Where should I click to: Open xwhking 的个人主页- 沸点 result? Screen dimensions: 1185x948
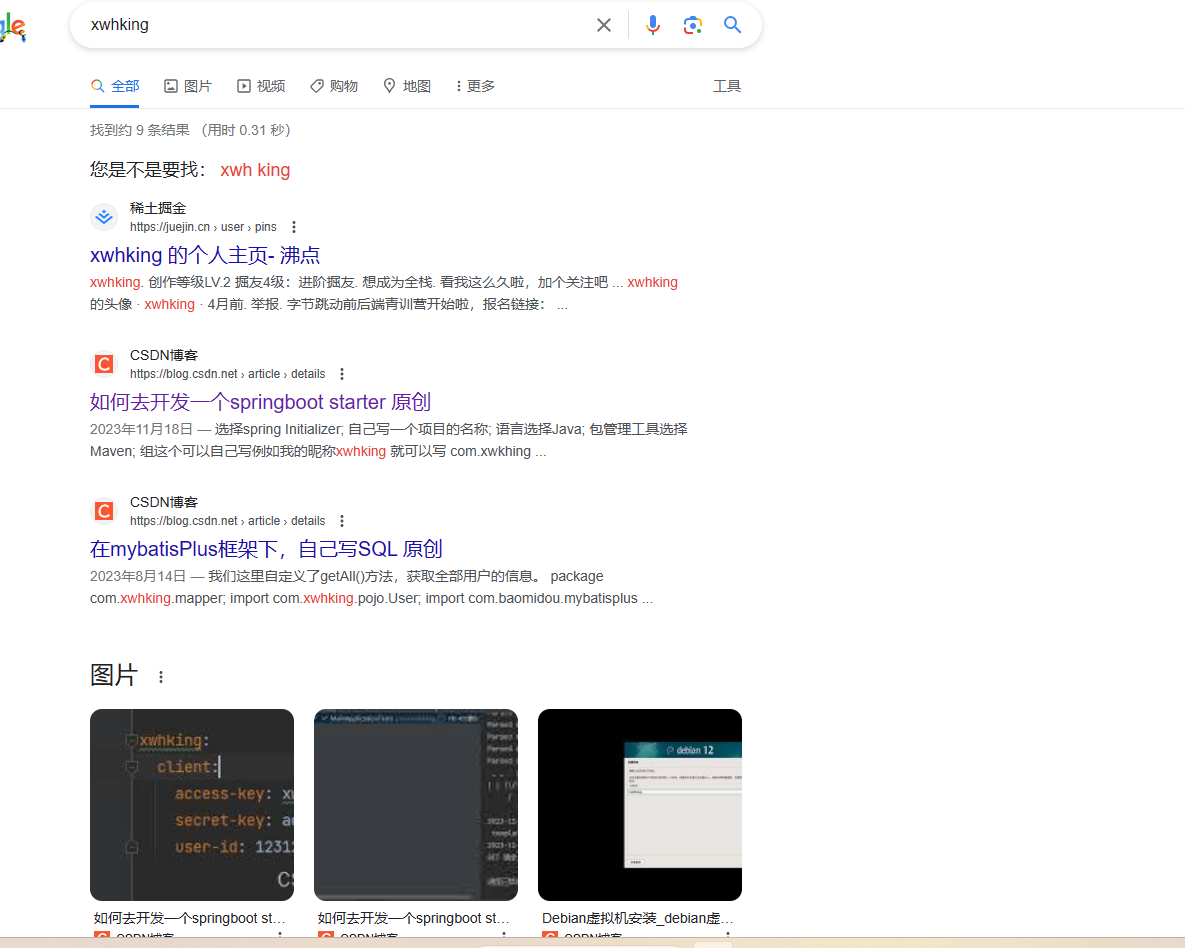coord(205,255)
